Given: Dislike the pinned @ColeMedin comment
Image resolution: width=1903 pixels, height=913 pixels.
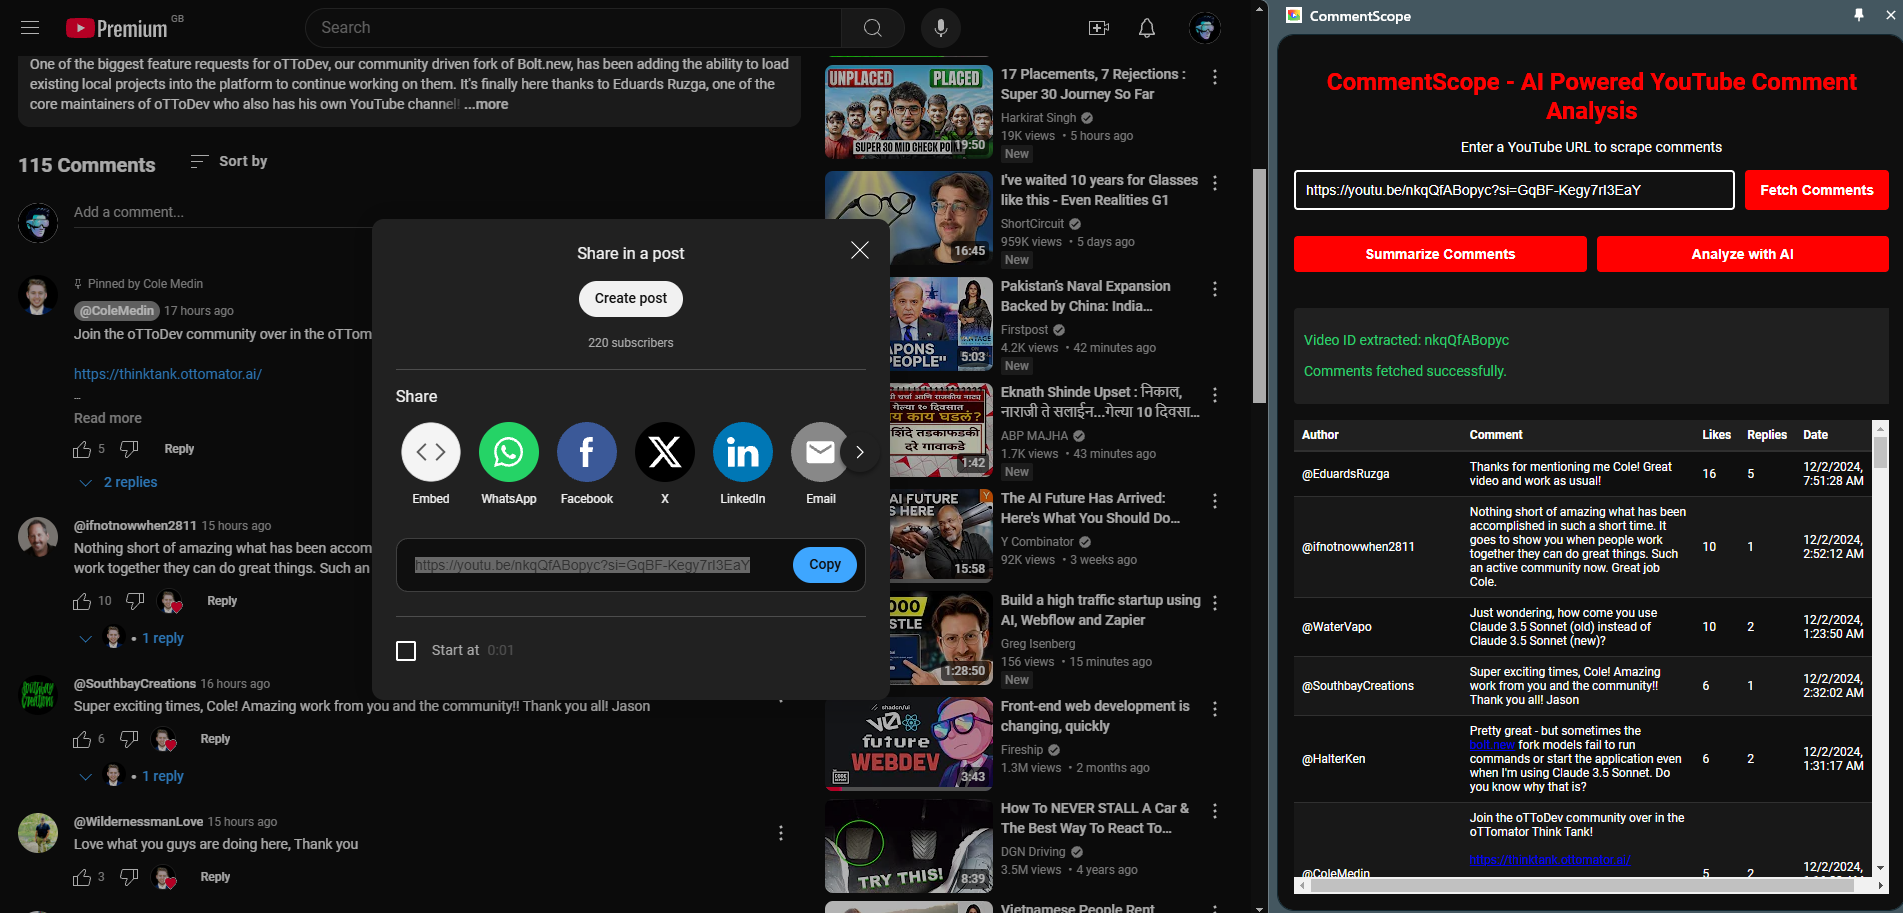Looking at the screenshot, I should tap(129, 449).
